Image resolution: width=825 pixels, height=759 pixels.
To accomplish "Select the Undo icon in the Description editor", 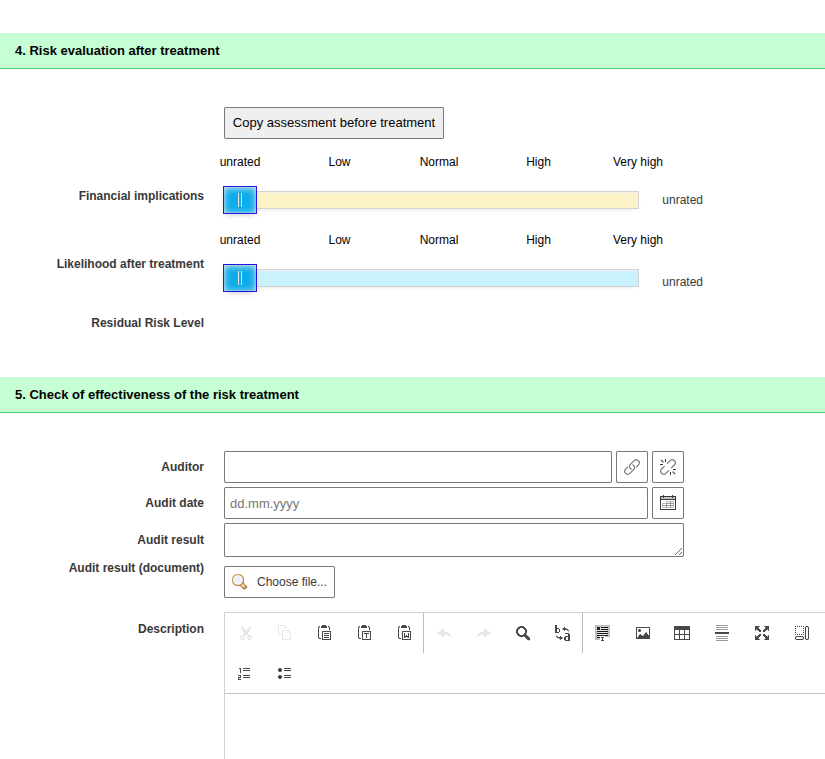I will (x=444, y=632).
